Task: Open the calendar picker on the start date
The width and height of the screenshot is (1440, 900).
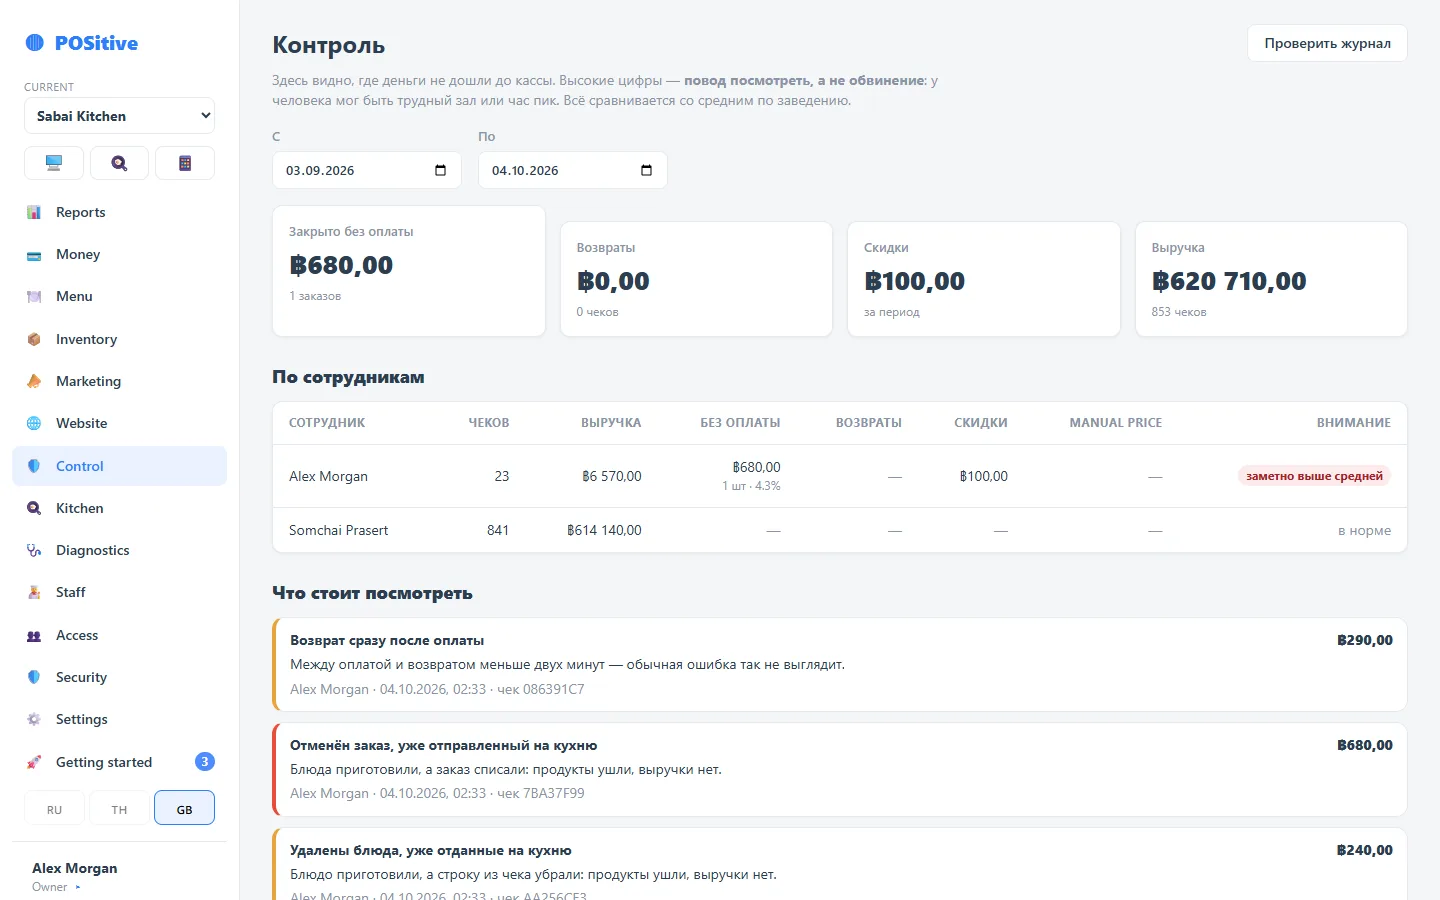Action: pyautogui.click(x=440, y=170)
